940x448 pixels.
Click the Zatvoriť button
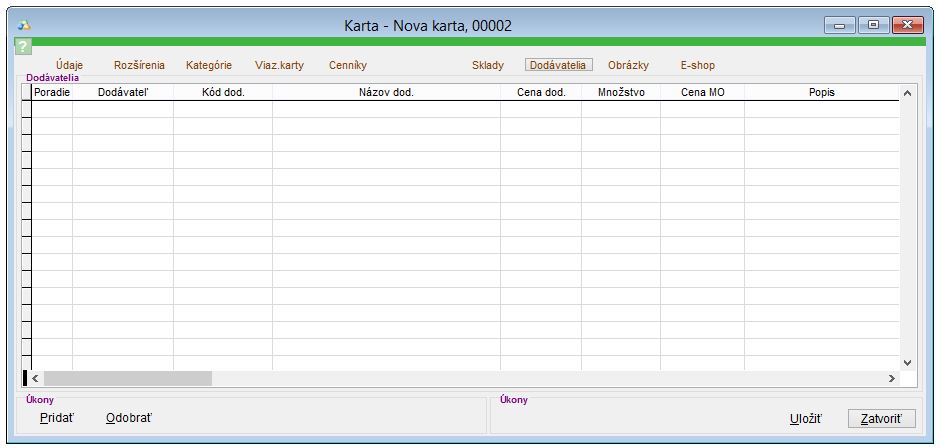[881, 418]
